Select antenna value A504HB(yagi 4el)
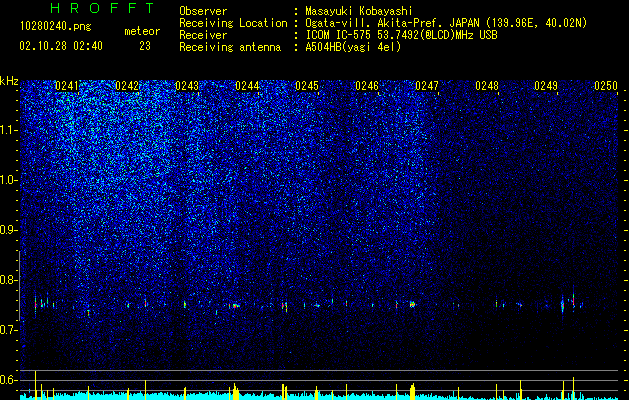 (x=353, y=47)
